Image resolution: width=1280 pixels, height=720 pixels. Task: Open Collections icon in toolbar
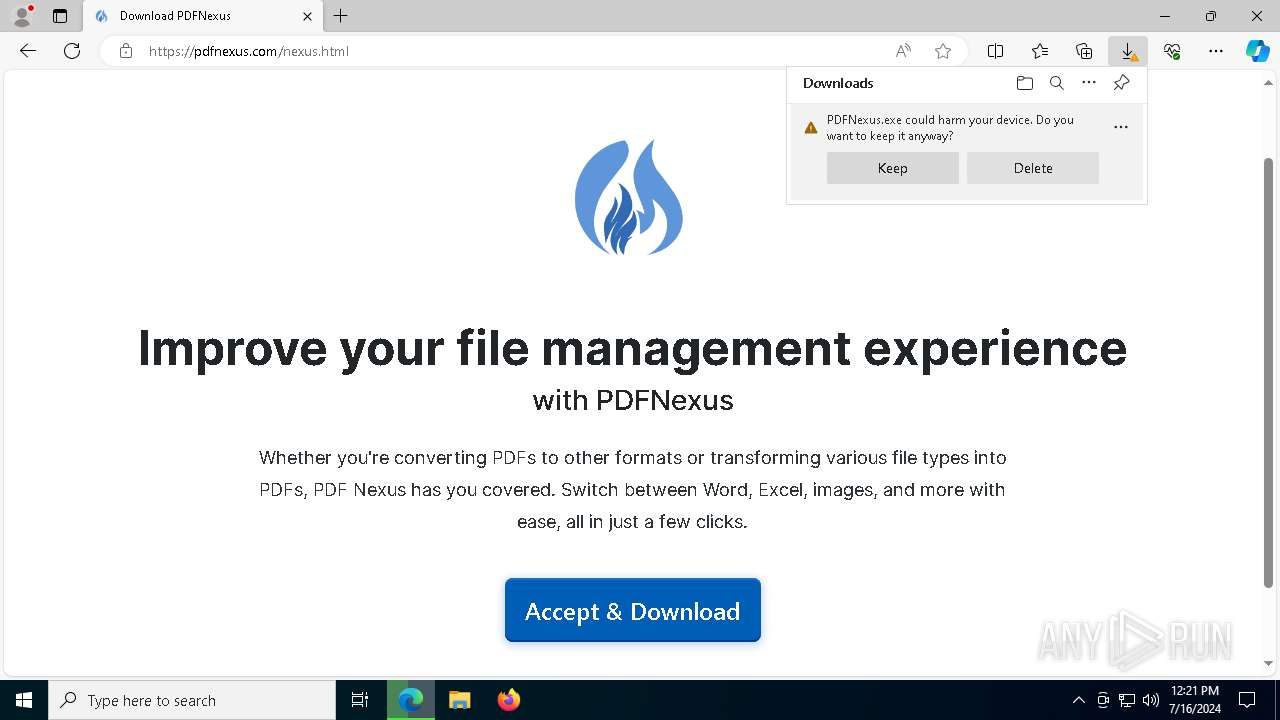pyautogui.click(x=1084, y=51)
